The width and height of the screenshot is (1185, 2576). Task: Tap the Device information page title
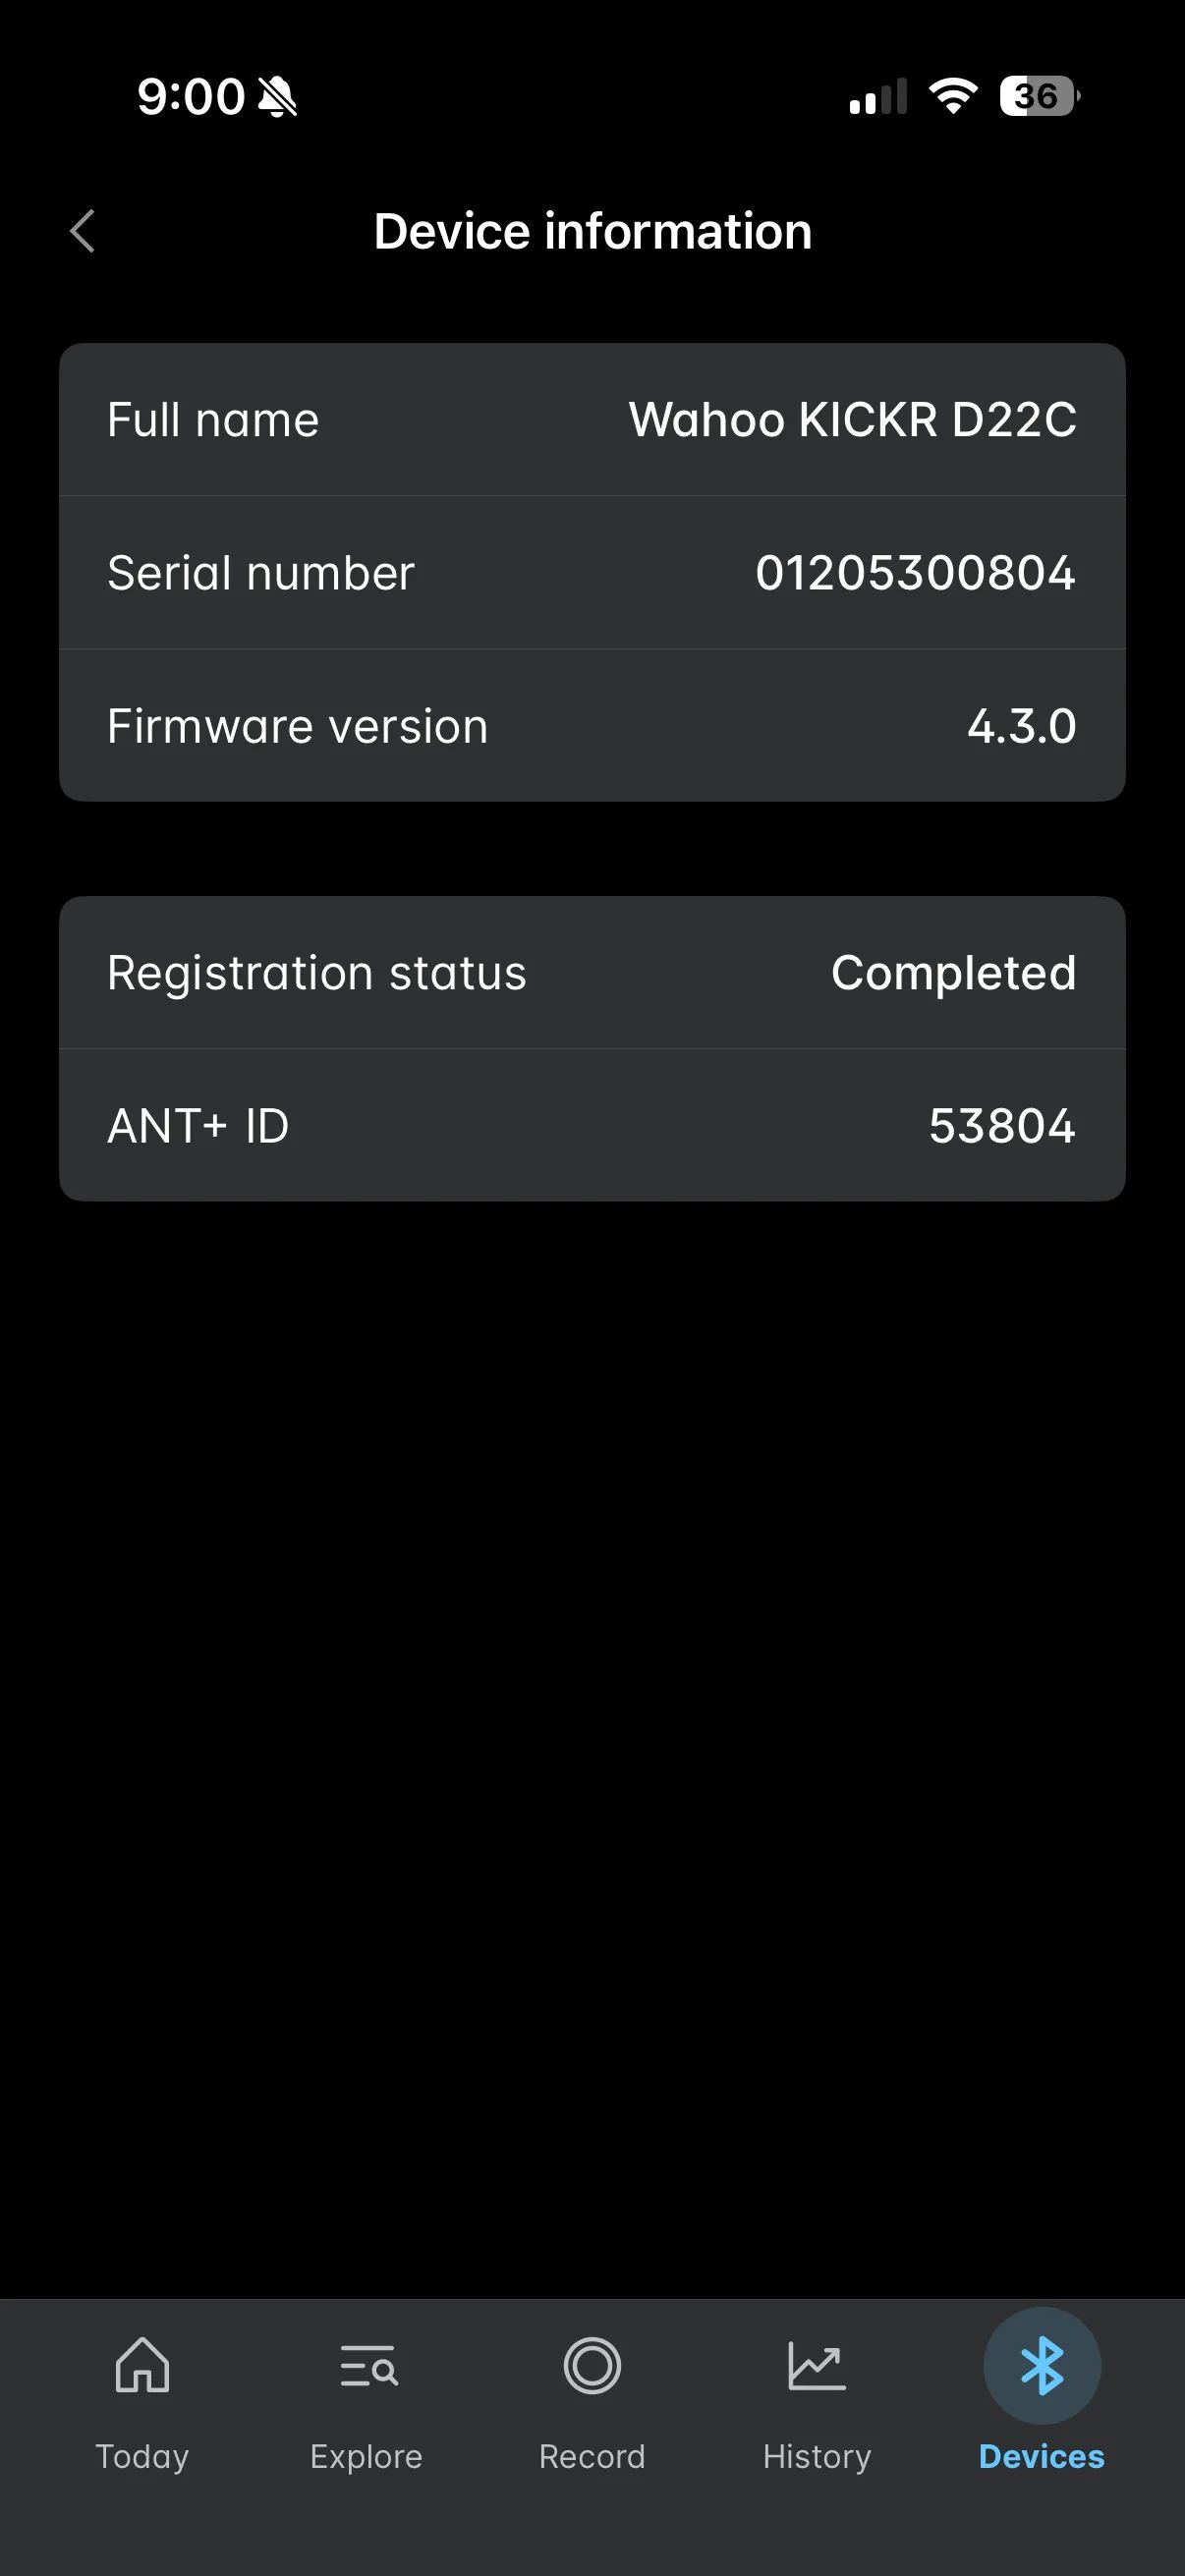click(592, 232)
